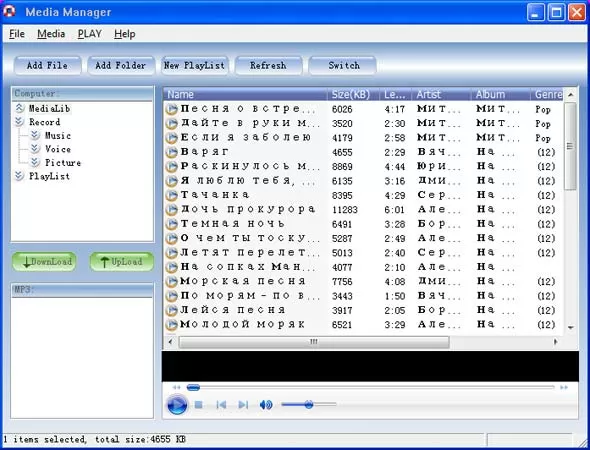Mute audio with the speaker icon
590x450 pixels.
coord(266,405)
